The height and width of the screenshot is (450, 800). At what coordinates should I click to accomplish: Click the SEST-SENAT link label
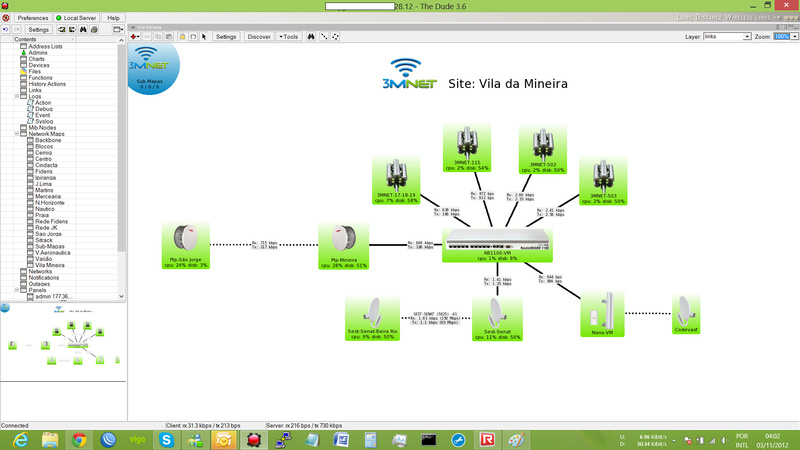coord(435,318)
